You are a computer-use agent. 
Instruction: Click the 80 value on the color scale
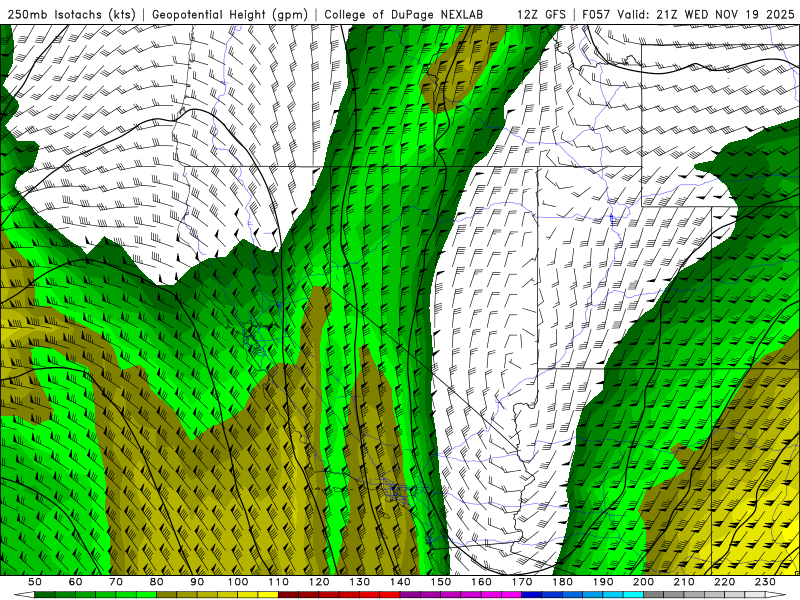pyautogui.click(x=157, y=582)
